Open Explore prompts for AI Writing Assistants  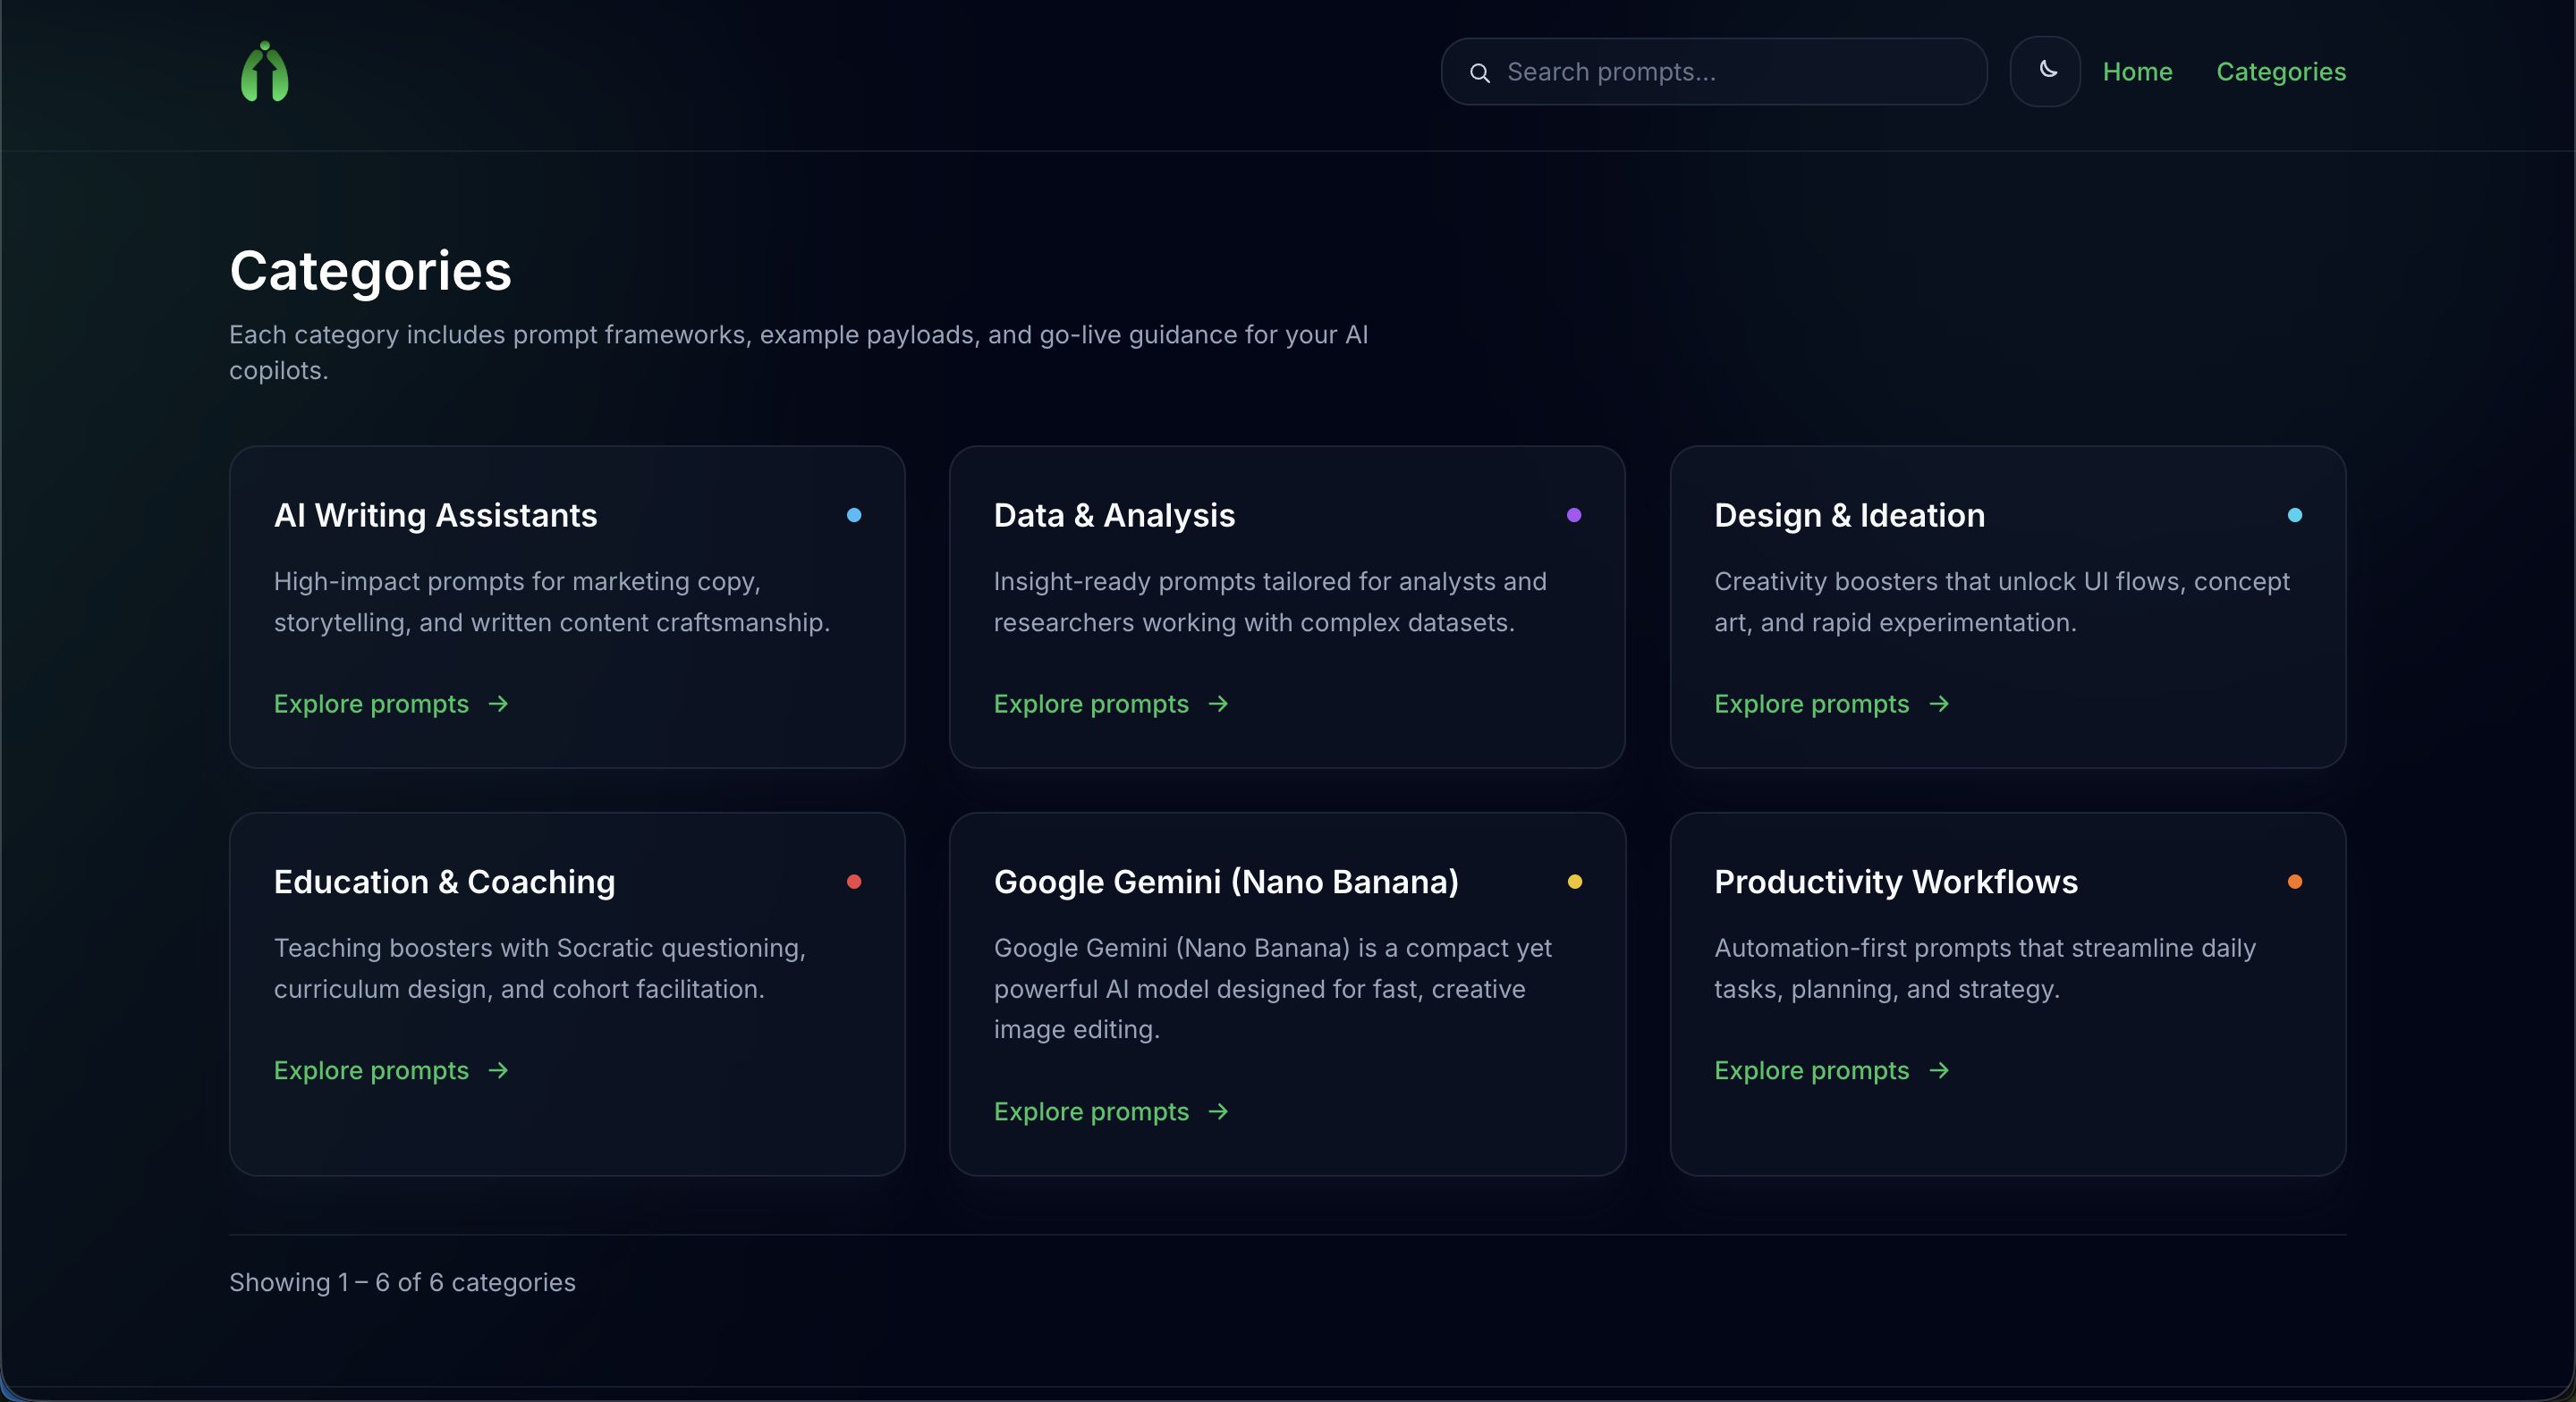[371, 704]
